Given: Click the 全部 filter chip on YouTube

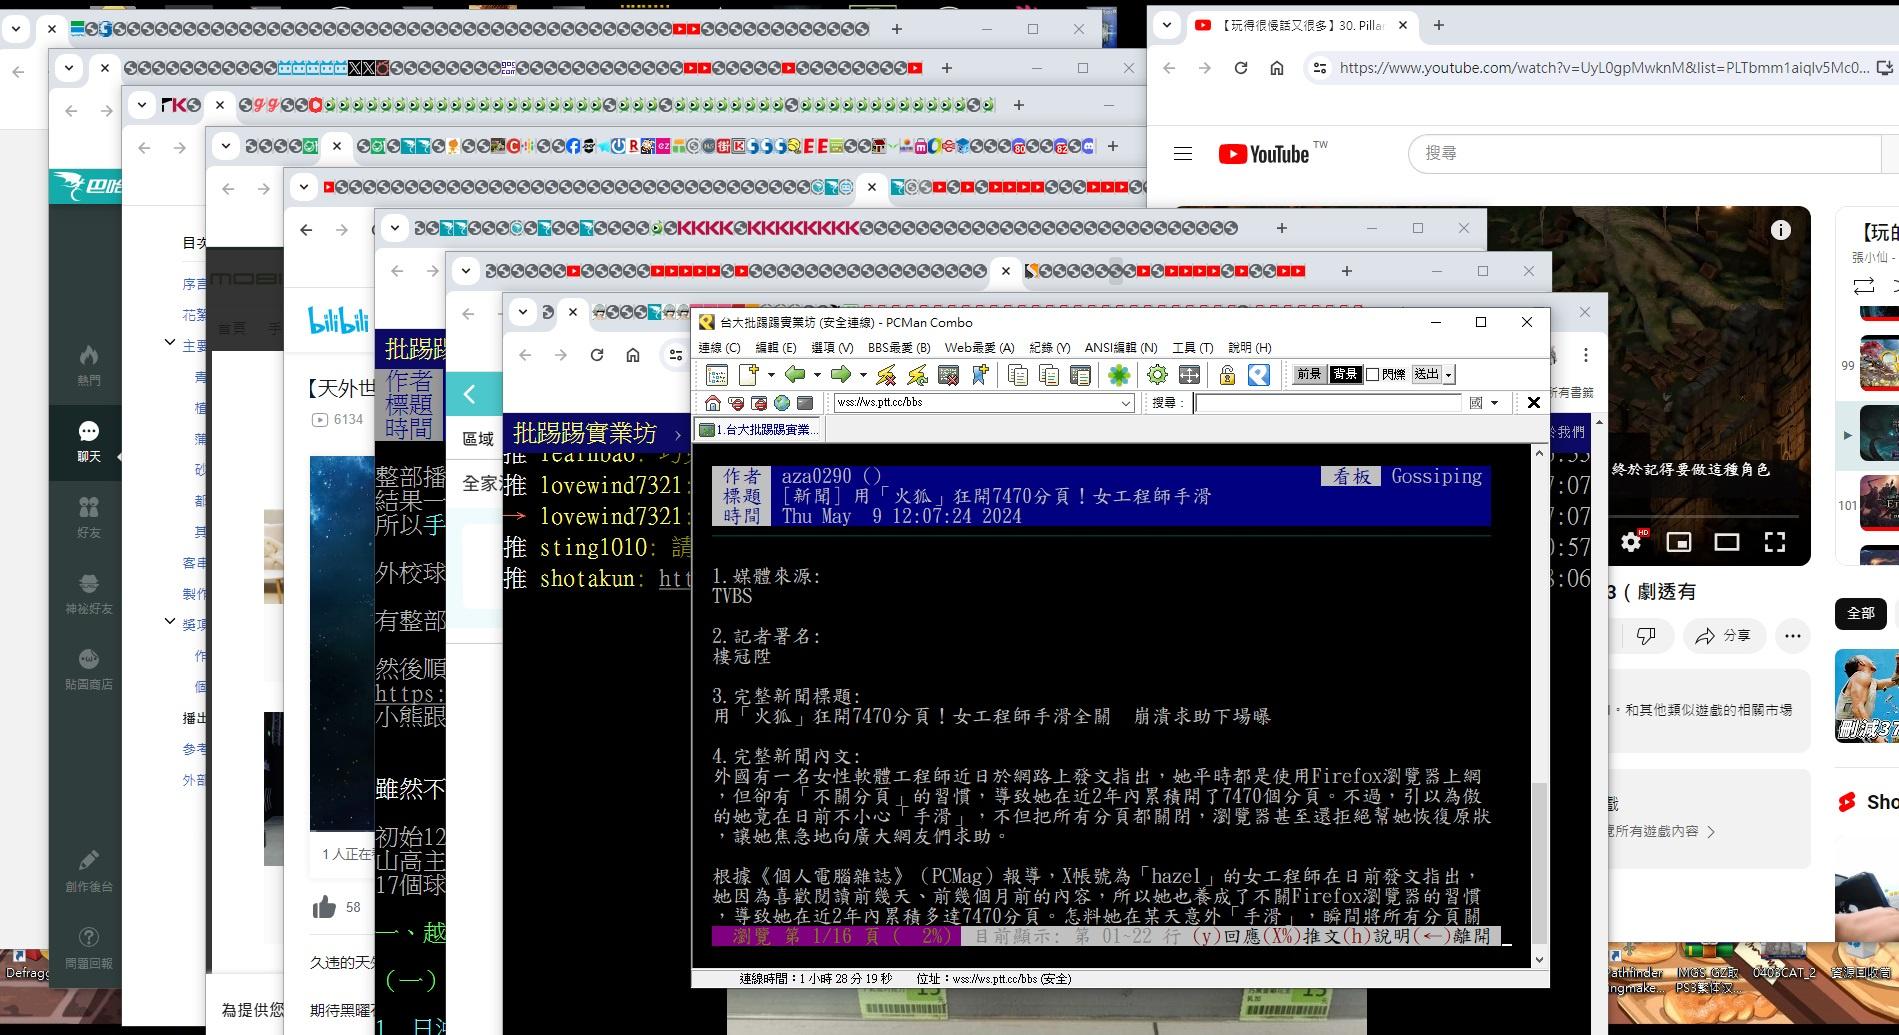Looking at the screenshot, I should tap(1861, 614).
